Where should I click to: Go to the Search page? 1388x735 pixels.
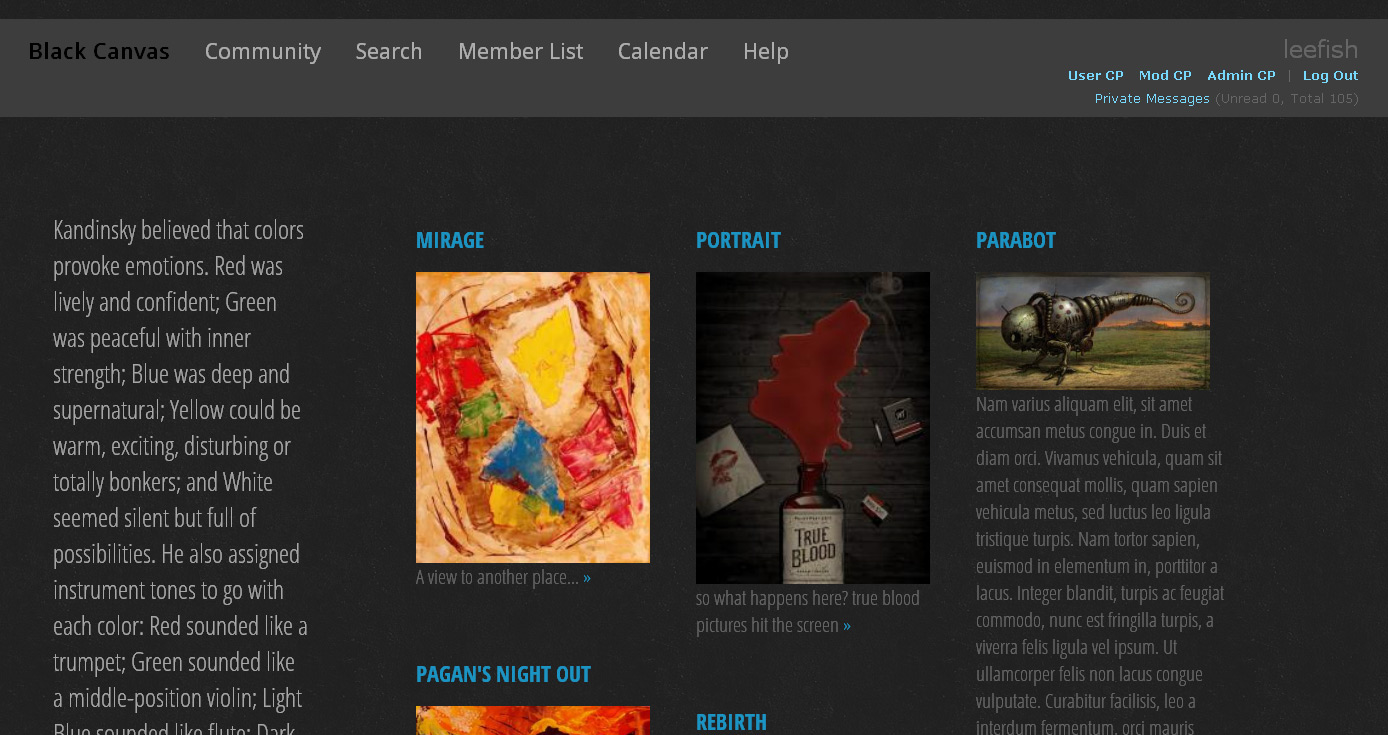click(389, 51)
